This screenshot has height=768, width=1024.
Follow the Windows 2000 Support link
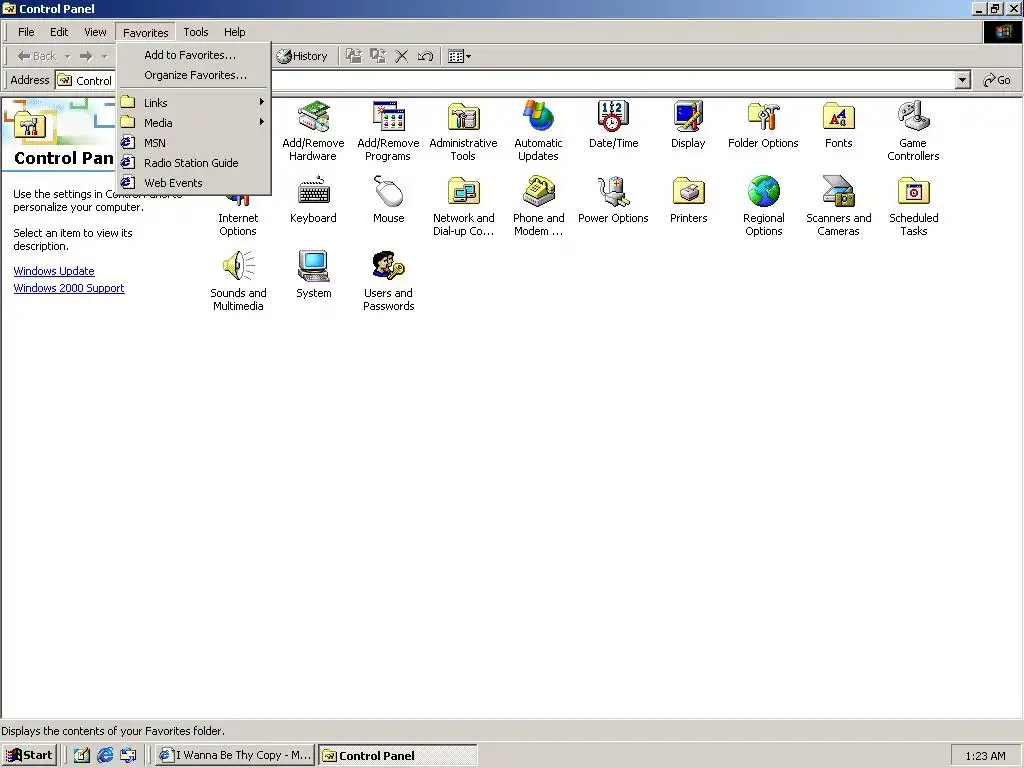pyautogui.click(x=69, y=288)
